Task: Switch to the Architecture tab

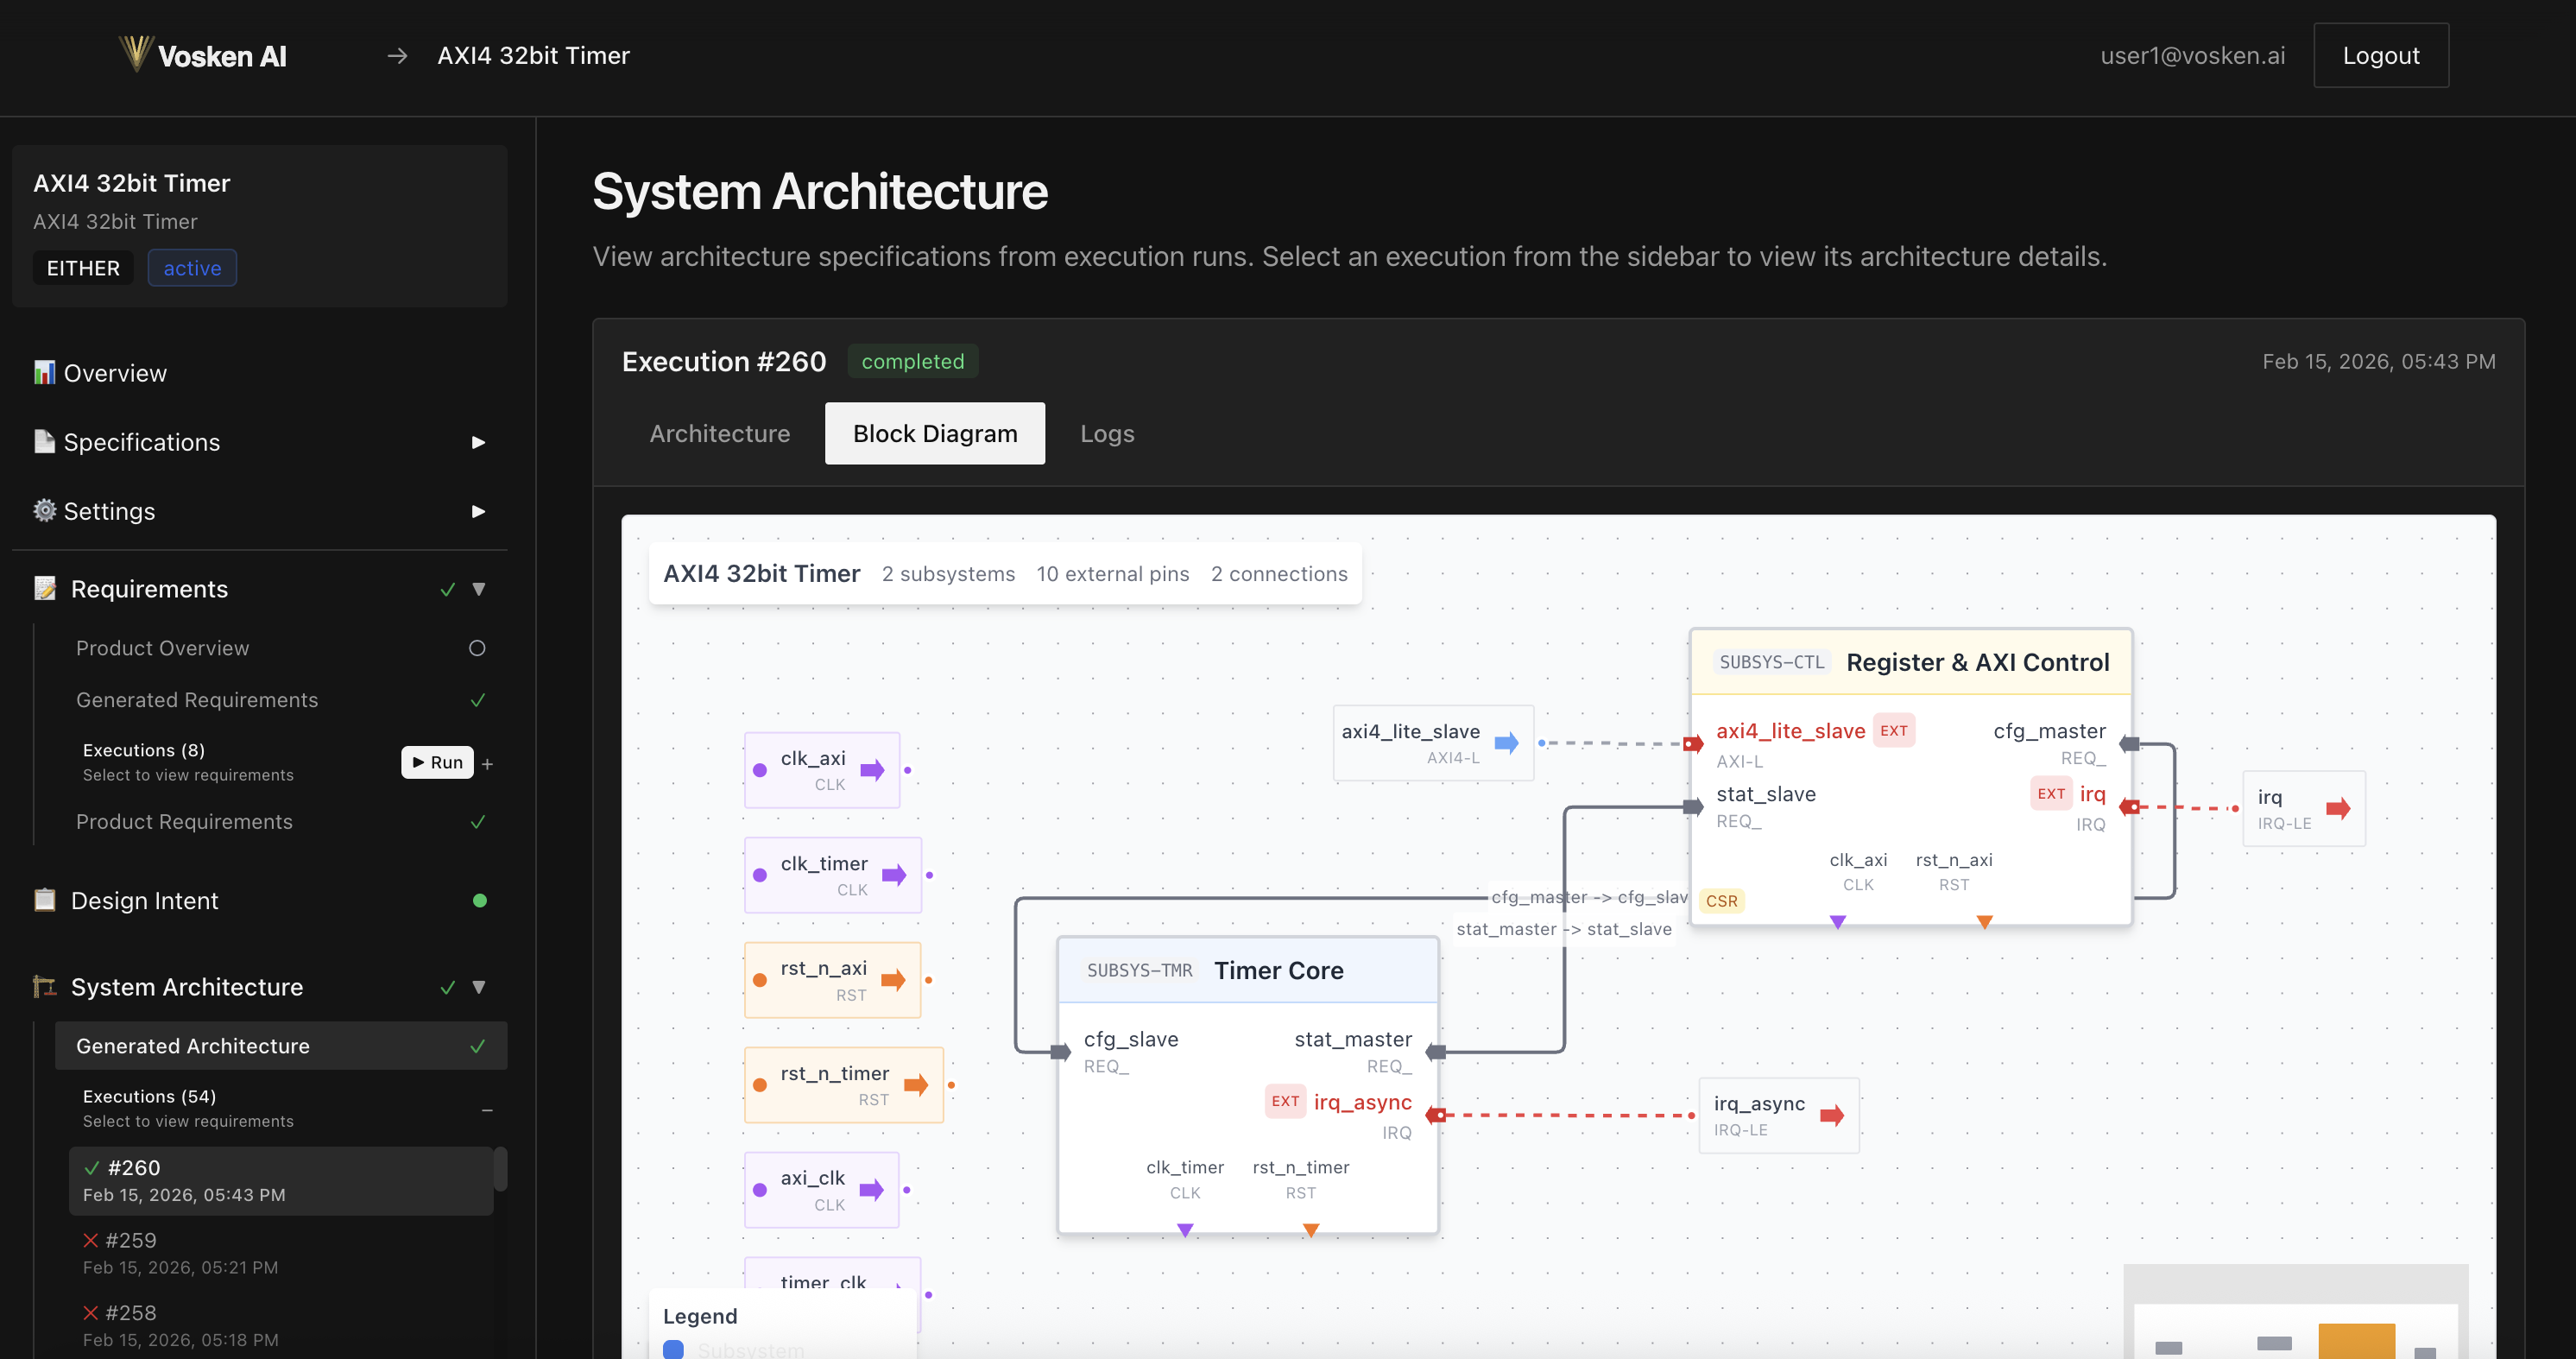Action: click(720, 433)
